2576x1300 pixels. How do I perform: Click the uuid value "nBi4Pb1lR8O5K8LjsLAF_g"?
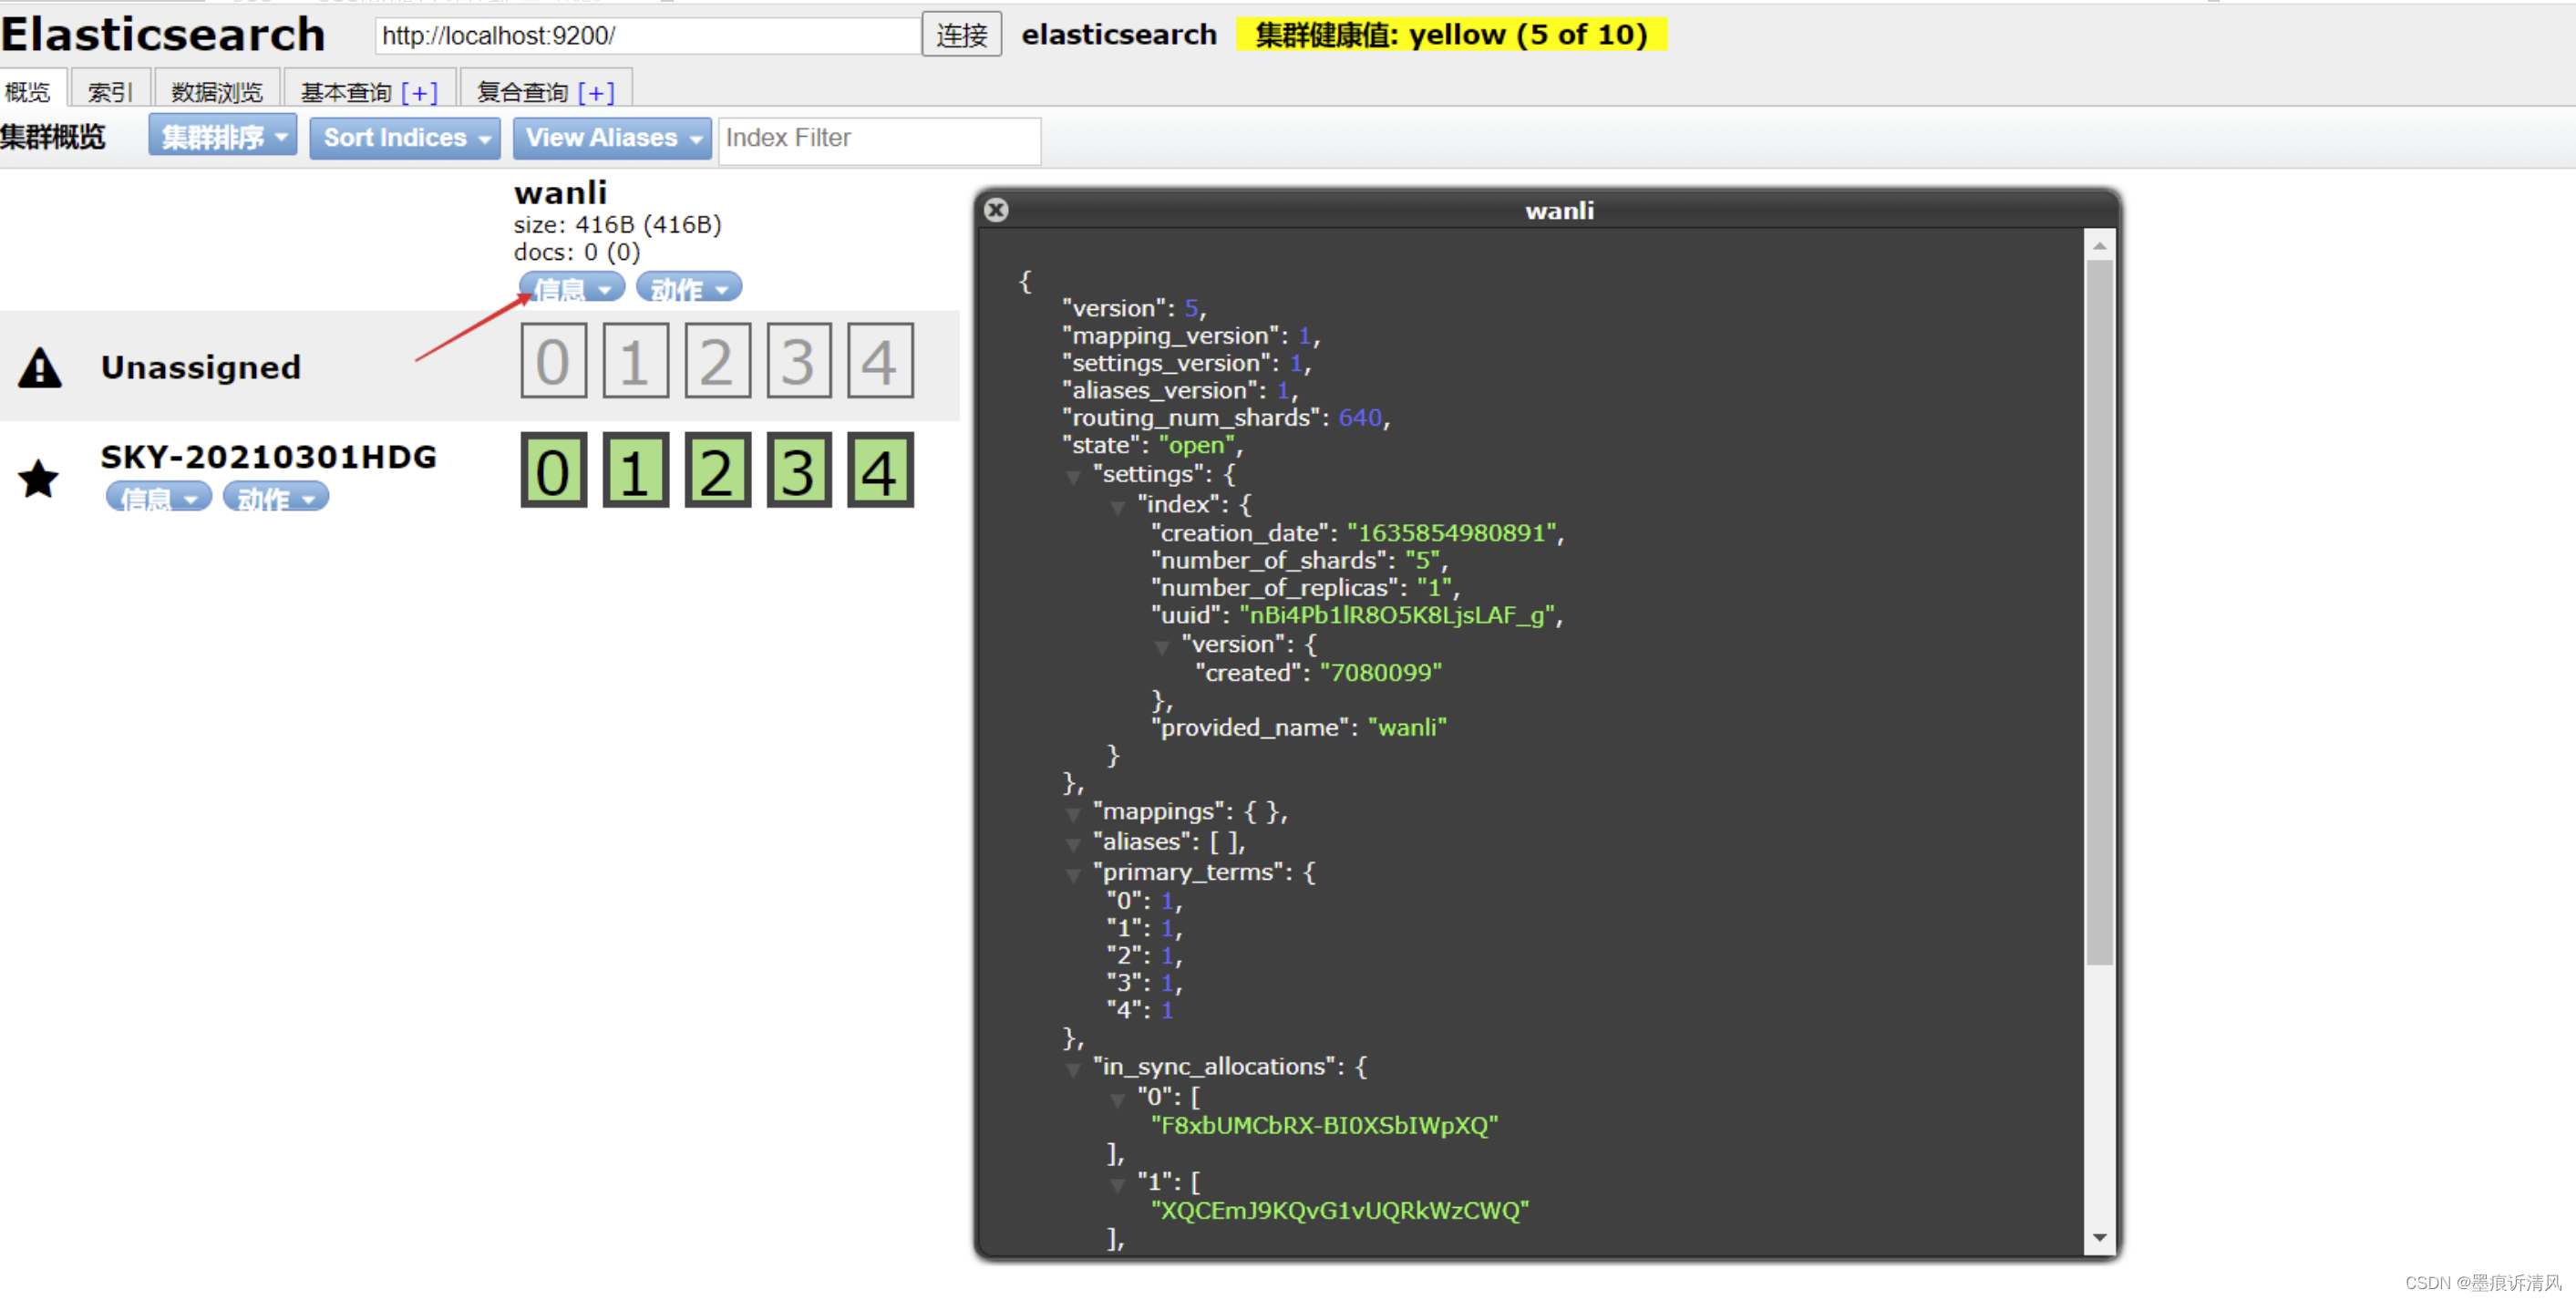tap(1399, 615)
